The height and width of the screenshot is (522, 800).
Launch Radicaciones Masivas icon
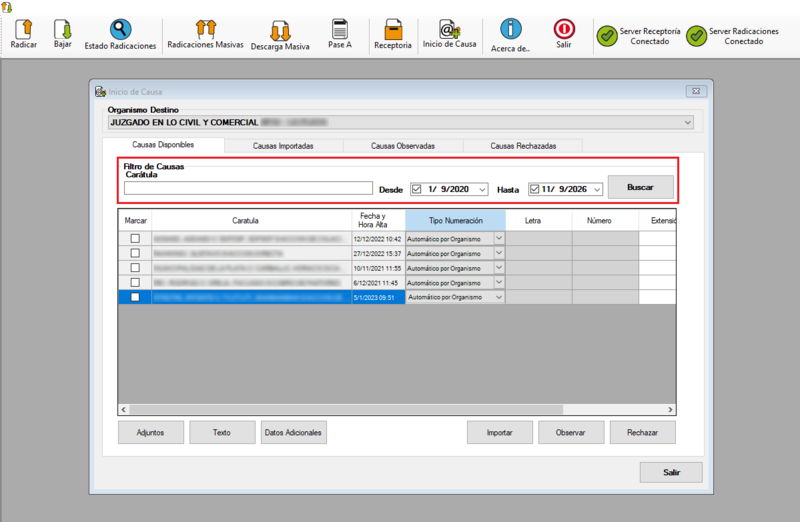pos(206,29)
